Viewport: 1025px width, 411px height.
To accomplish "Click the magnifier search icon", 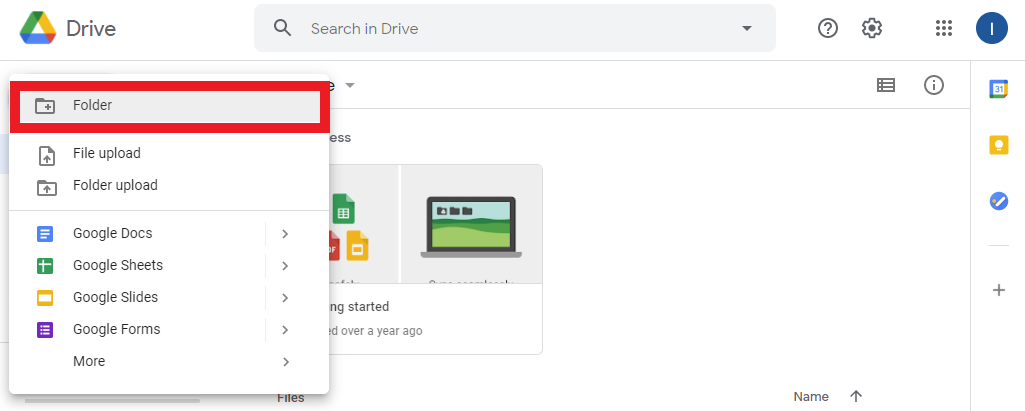I will click(282, 28).
